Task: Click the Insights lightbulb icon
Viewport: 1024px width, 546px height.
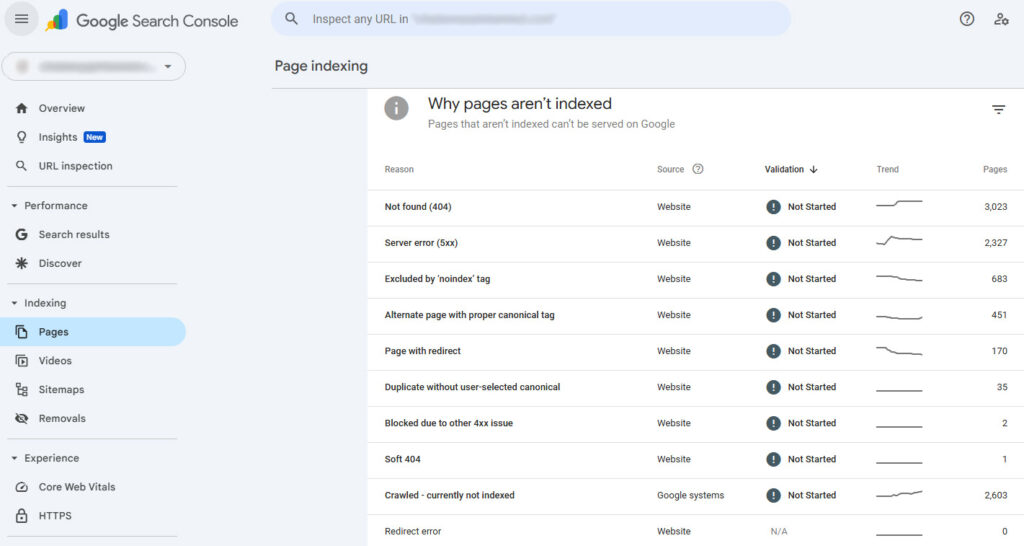Action: coord(22,137)
